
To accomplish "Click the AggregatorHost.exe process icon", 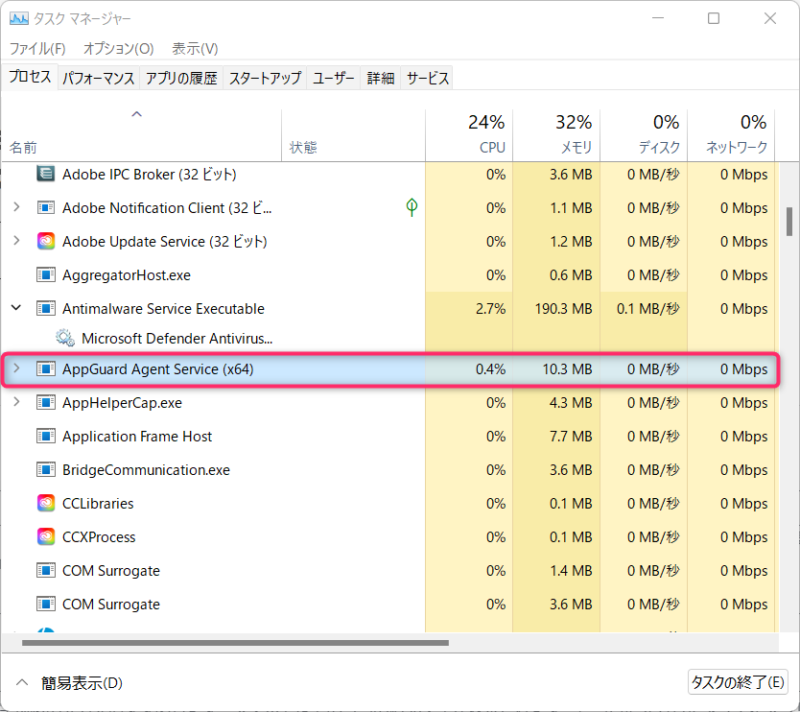I will tap(45, 275).
